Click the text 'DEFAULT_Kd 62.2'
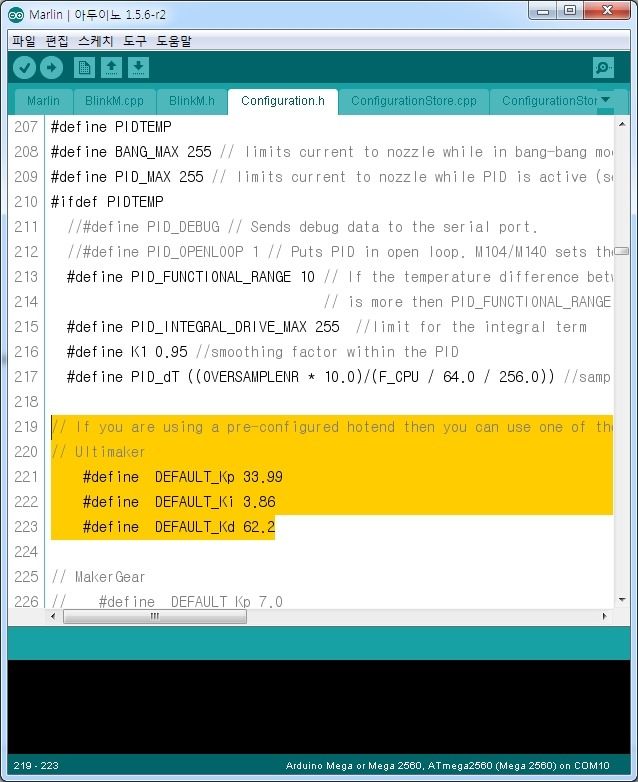This screenshot has width=638, height=782. coord(215,527)
